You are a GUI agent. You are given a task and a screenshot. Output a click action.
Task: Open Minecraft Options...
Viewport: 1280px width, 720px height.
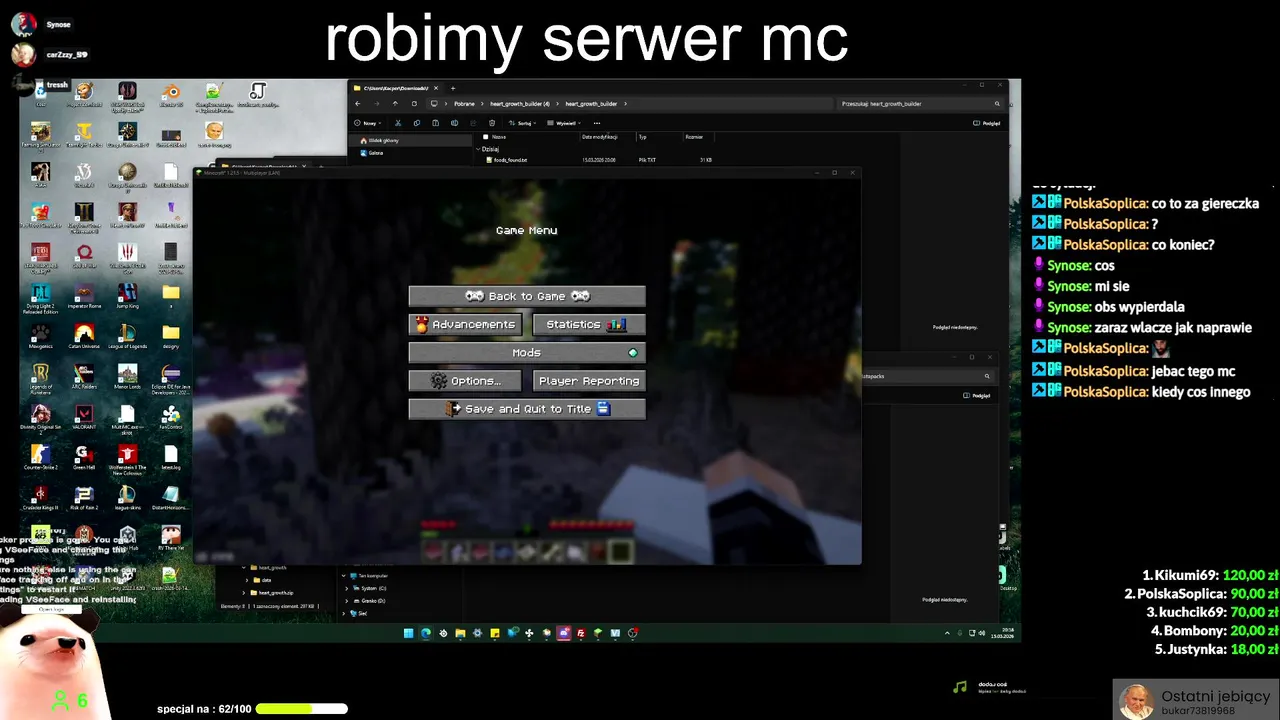[x=465, y=380]
